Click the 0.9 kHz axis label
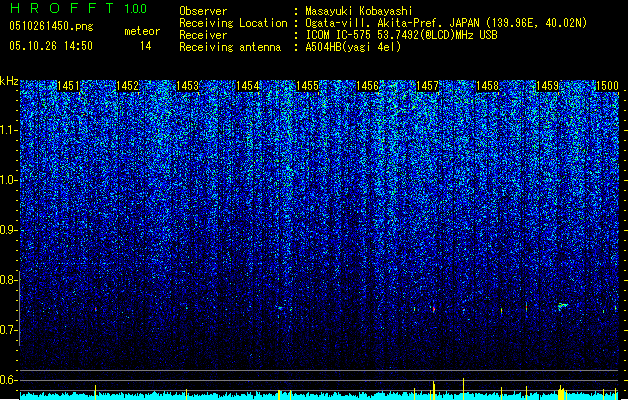This screenshot has width=629, height=400. pyautogui.click(x=9, y=230)
